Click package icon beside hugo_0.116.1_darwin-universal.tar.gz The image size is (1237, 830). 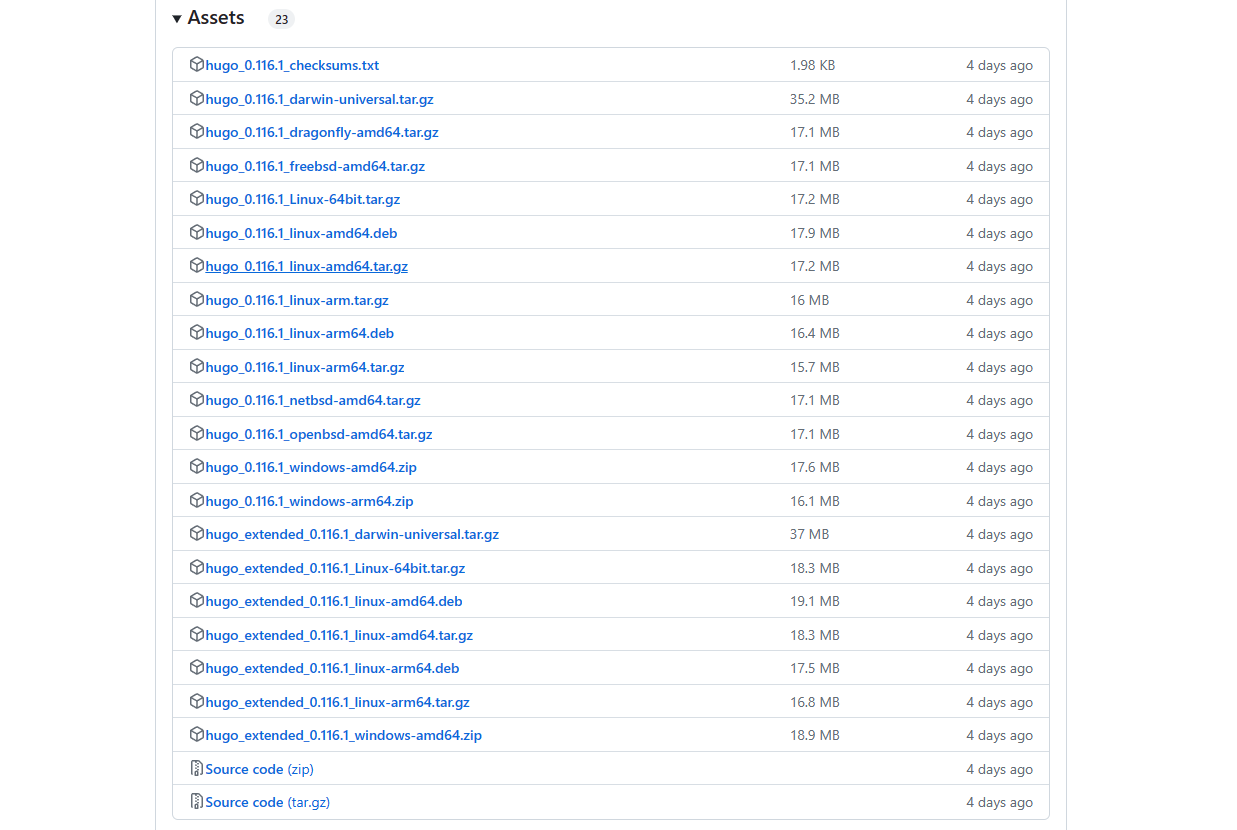pyautogui.click(x=197, y=99)
